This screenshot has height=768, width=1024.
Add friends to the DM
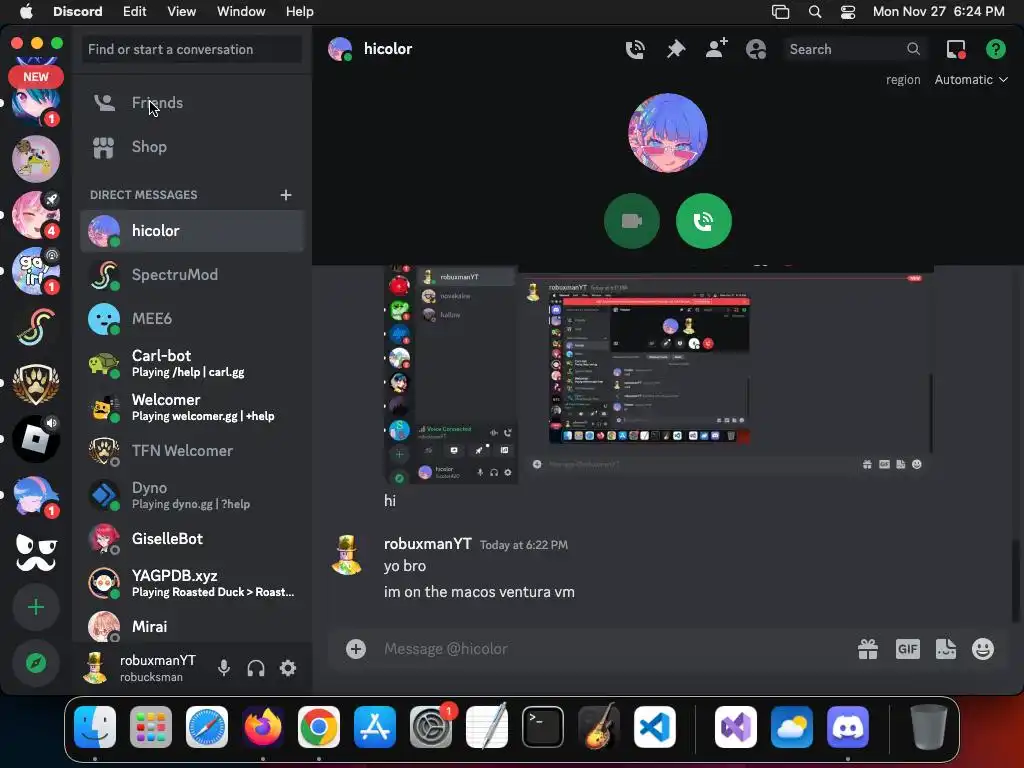716,50
